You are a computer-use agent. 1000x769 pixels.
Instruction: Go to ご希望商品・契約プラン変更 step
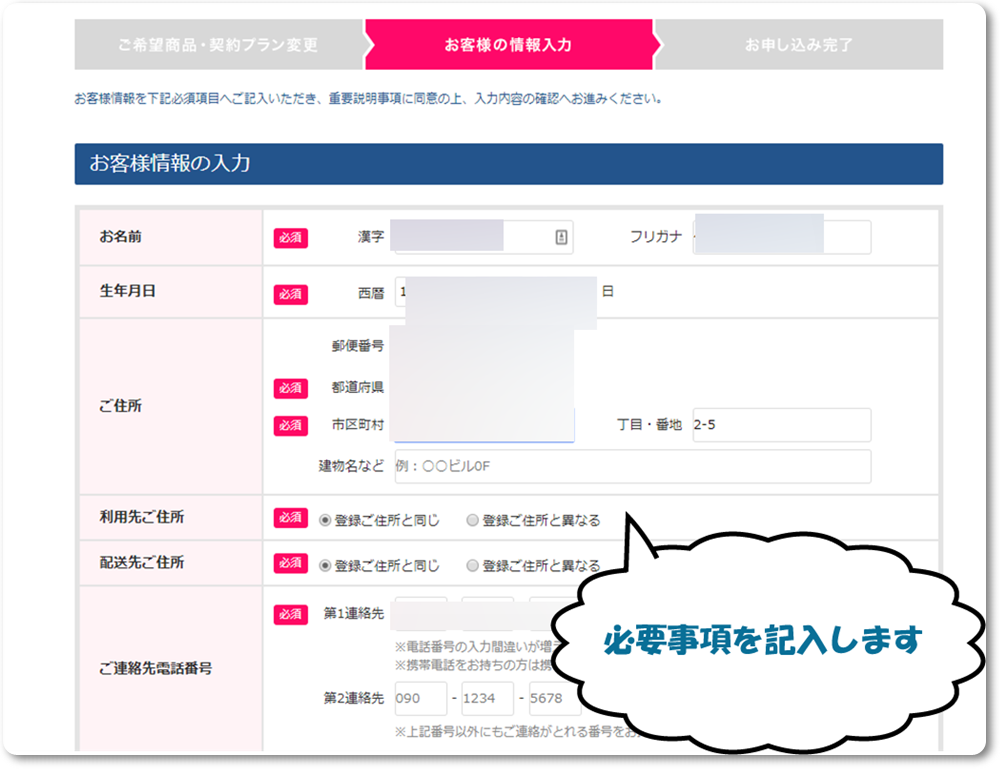(x=217, y=45)
